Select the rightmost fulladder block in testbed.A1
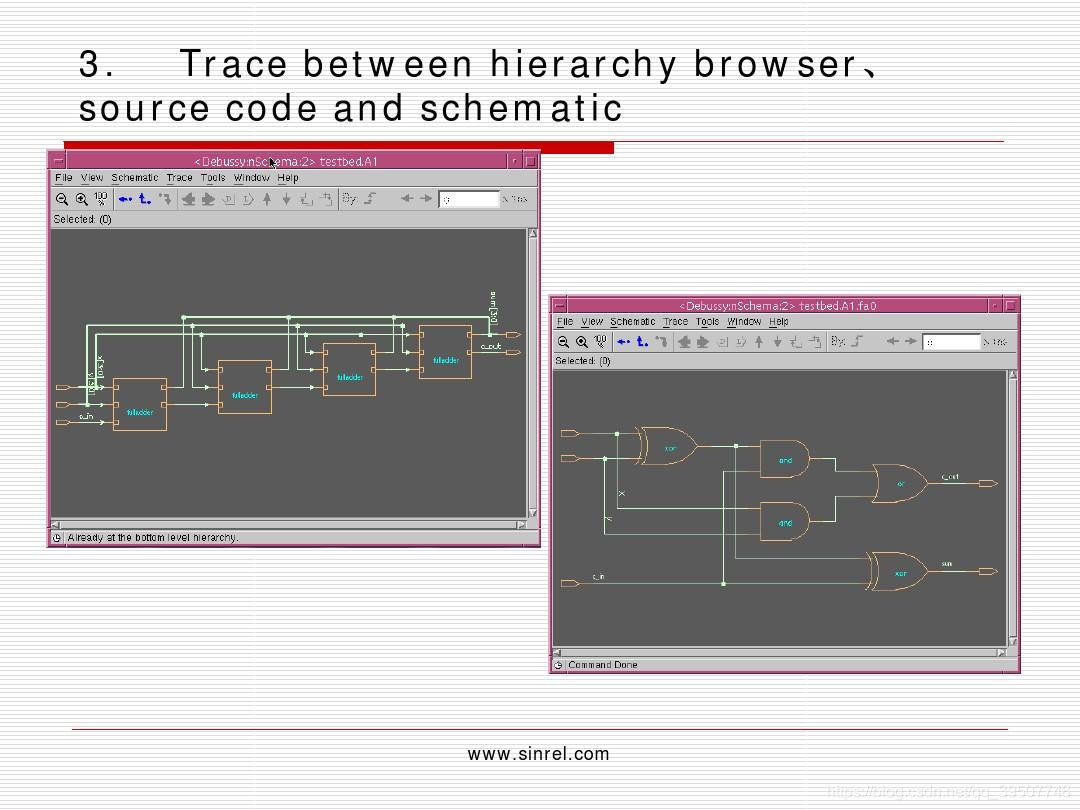This screenshot has width=1080, height=810. click(x=446, y=352)
